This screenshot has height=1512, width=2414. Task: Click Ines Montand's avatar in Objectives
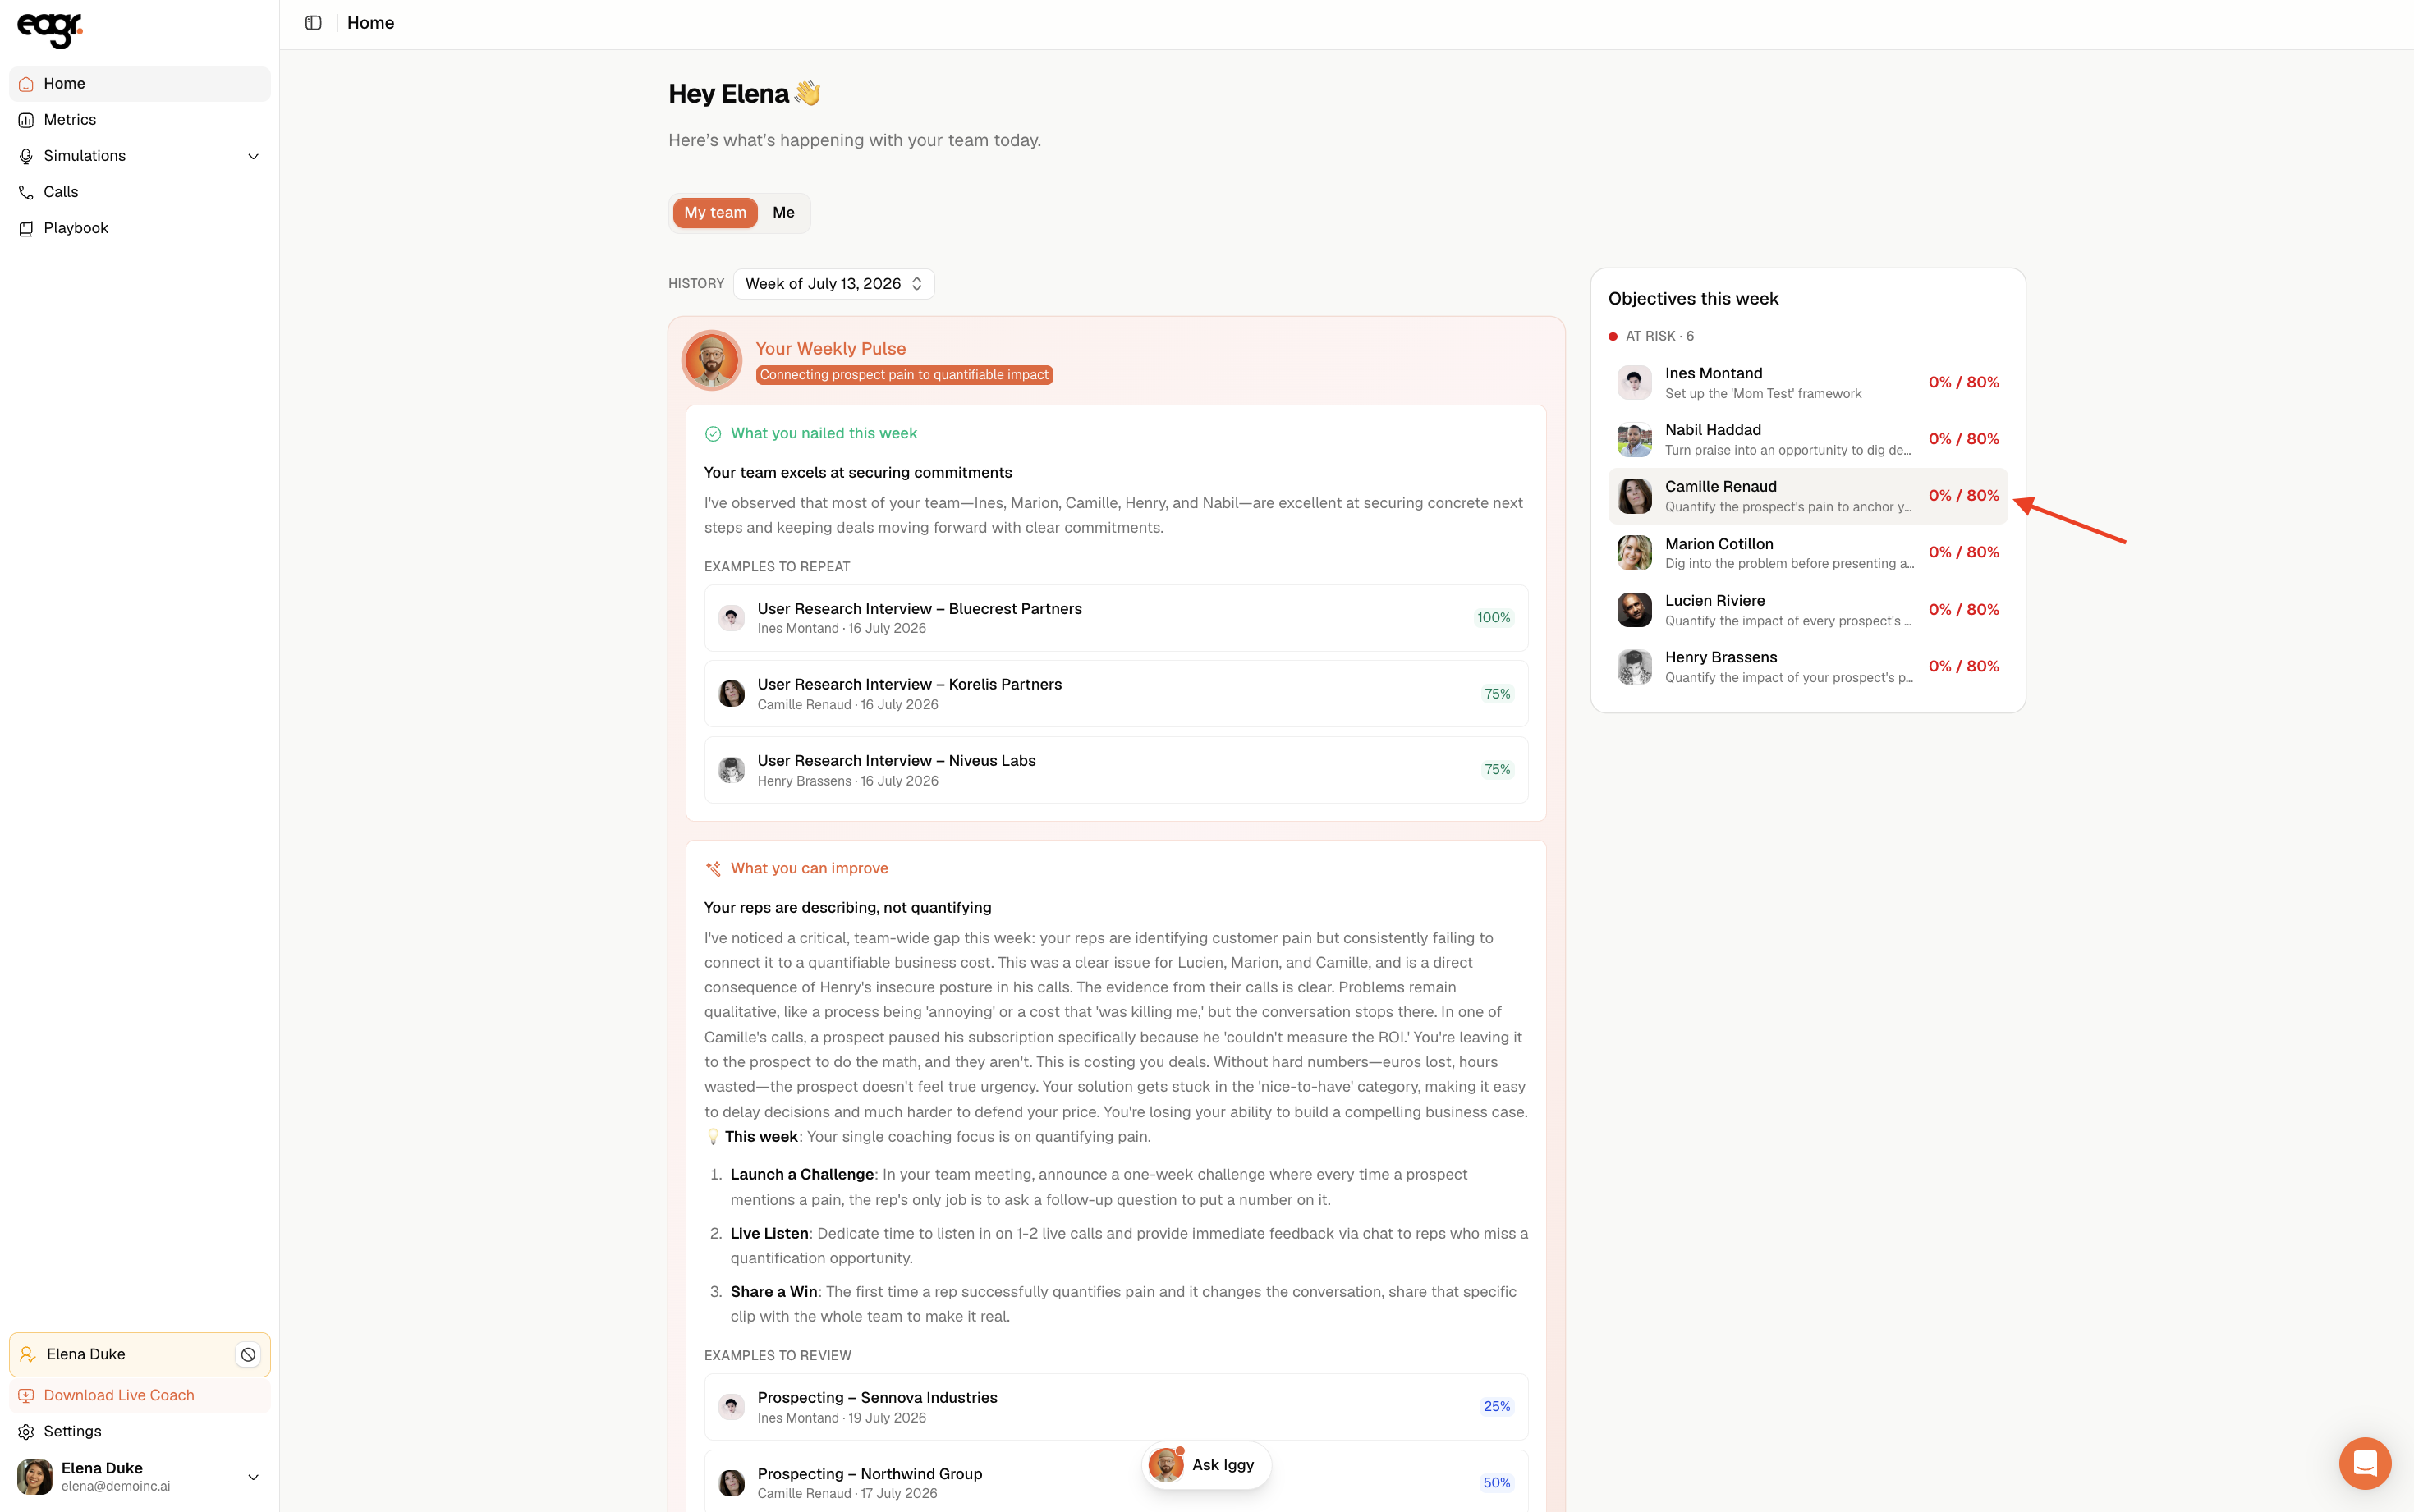[1634, 382]
